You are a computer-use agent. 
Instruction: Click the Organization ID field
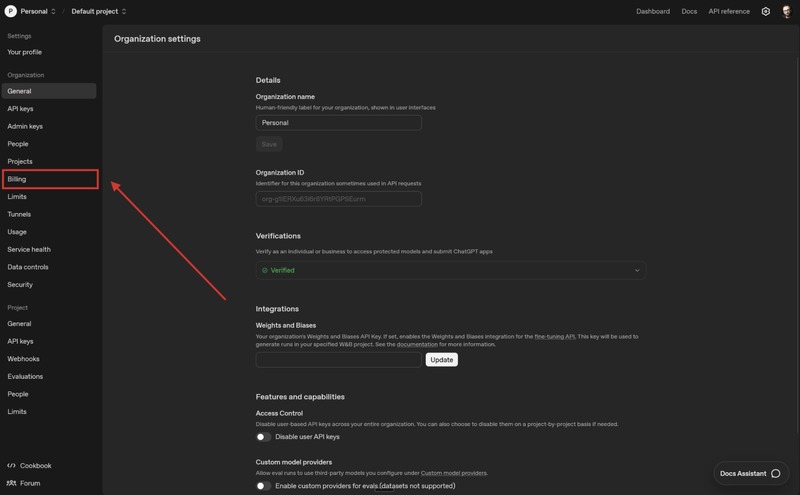click(x=339, y=199)
